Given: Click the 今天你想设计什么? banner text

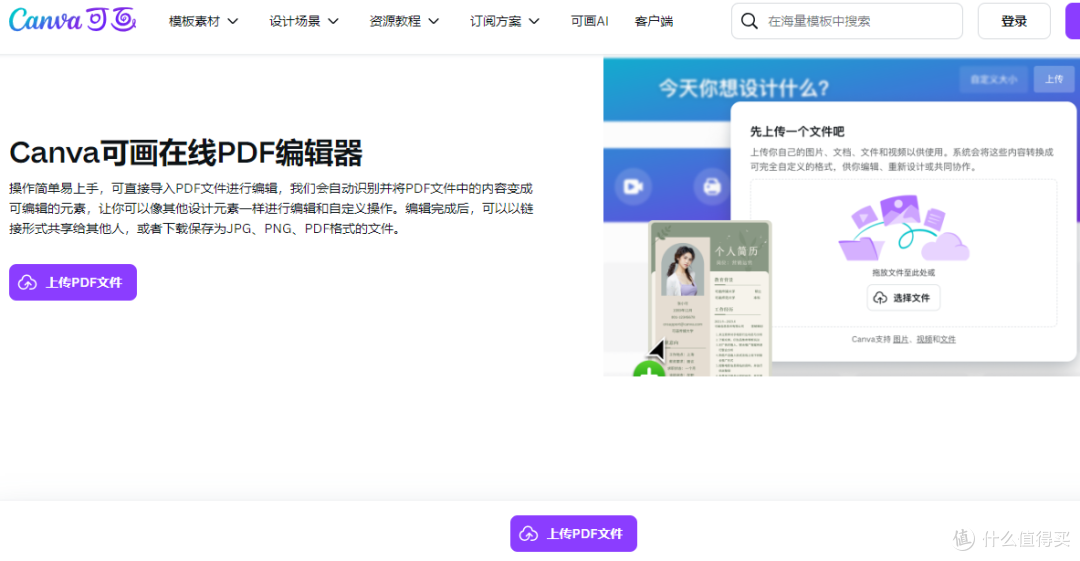Looking at the screenshot, I should [744, 88].
